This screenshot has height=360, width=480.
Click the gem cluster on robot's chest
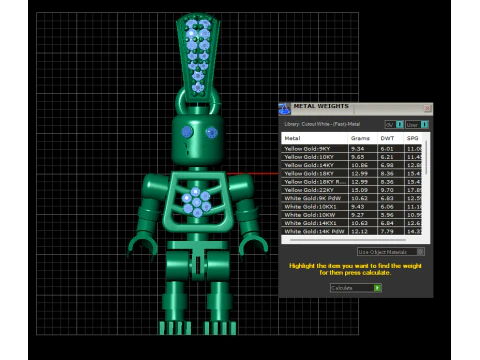pos(196,202)
